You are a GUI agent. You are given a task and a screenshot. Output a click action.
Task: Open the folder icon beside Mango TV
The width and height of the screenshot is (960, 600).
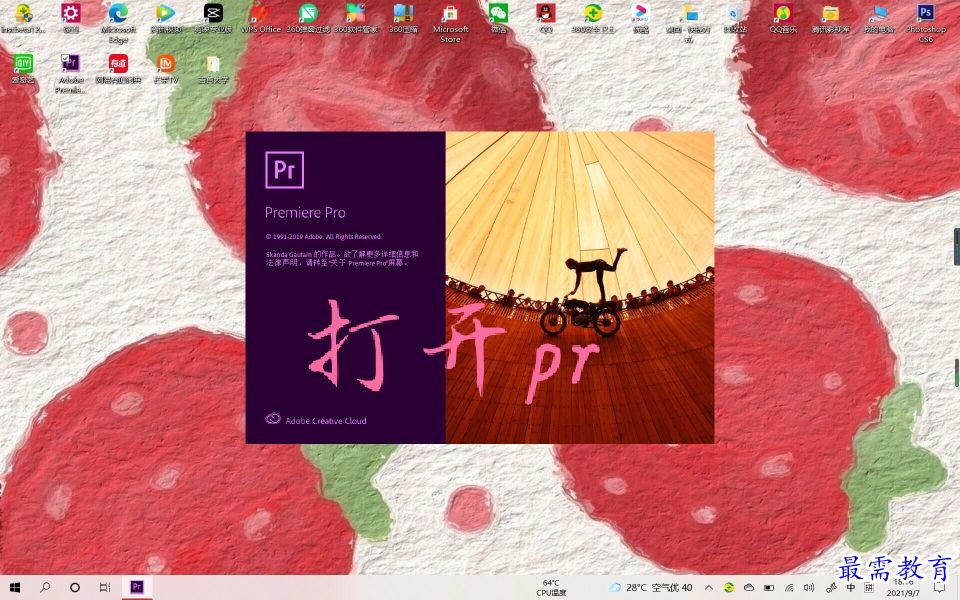pos(213,69)
